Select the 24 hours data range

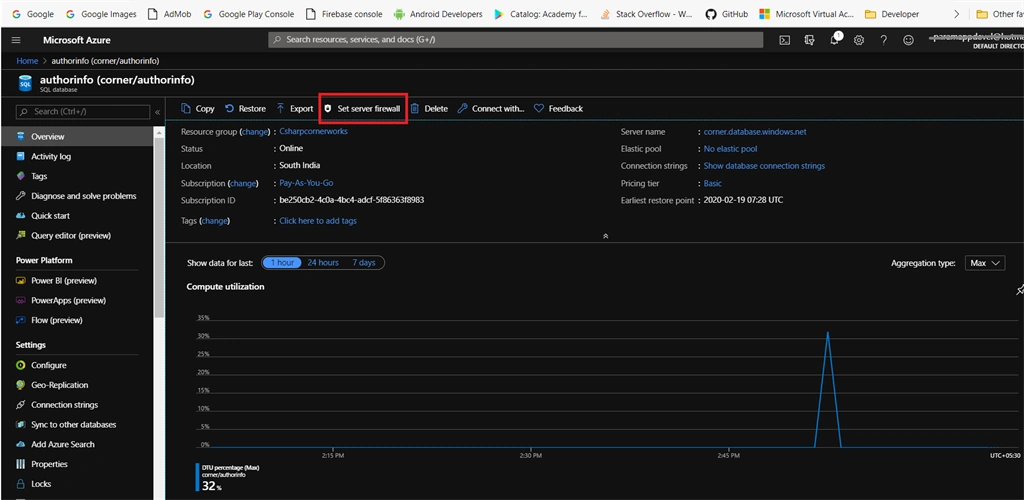[x=323, y=262]
